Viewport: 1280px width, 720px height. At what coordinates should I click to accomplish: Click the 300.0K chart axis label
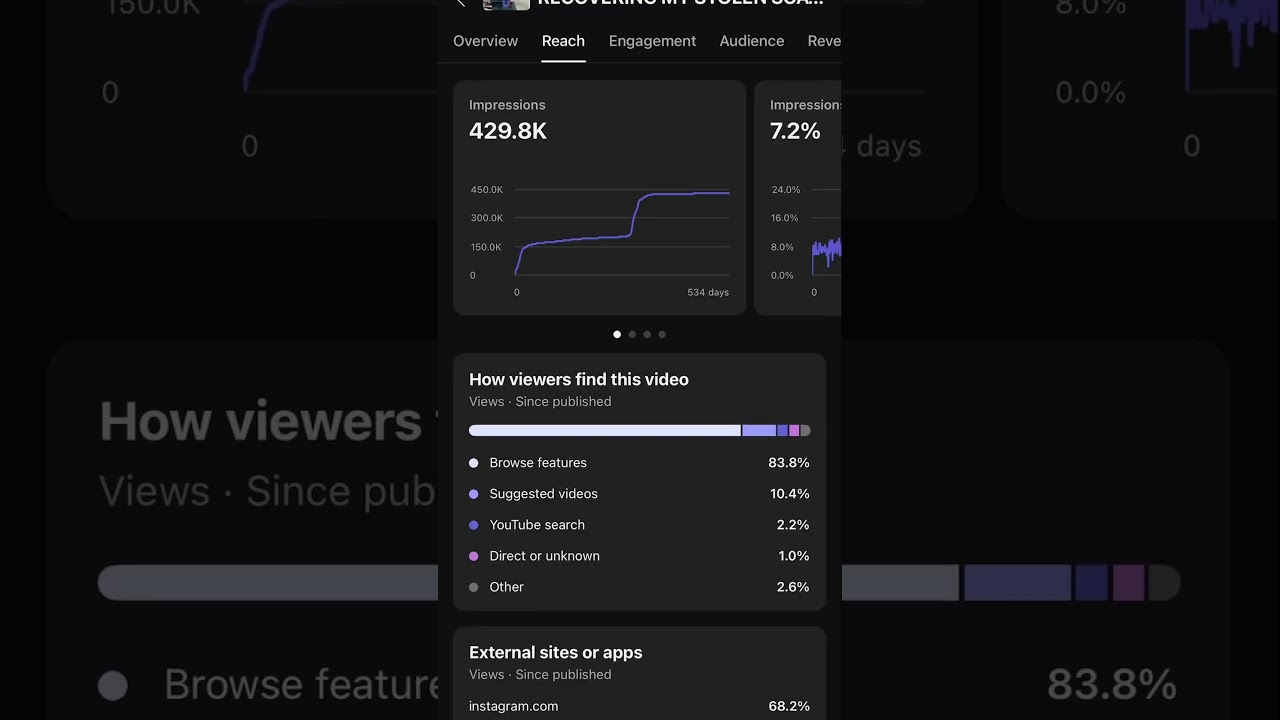point(487,218)
